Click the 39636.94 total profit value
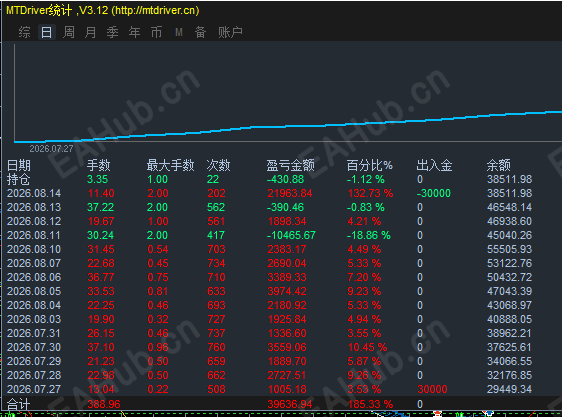Screen dimensions: 562x417 pyautogui.click(x=290, y=404)
